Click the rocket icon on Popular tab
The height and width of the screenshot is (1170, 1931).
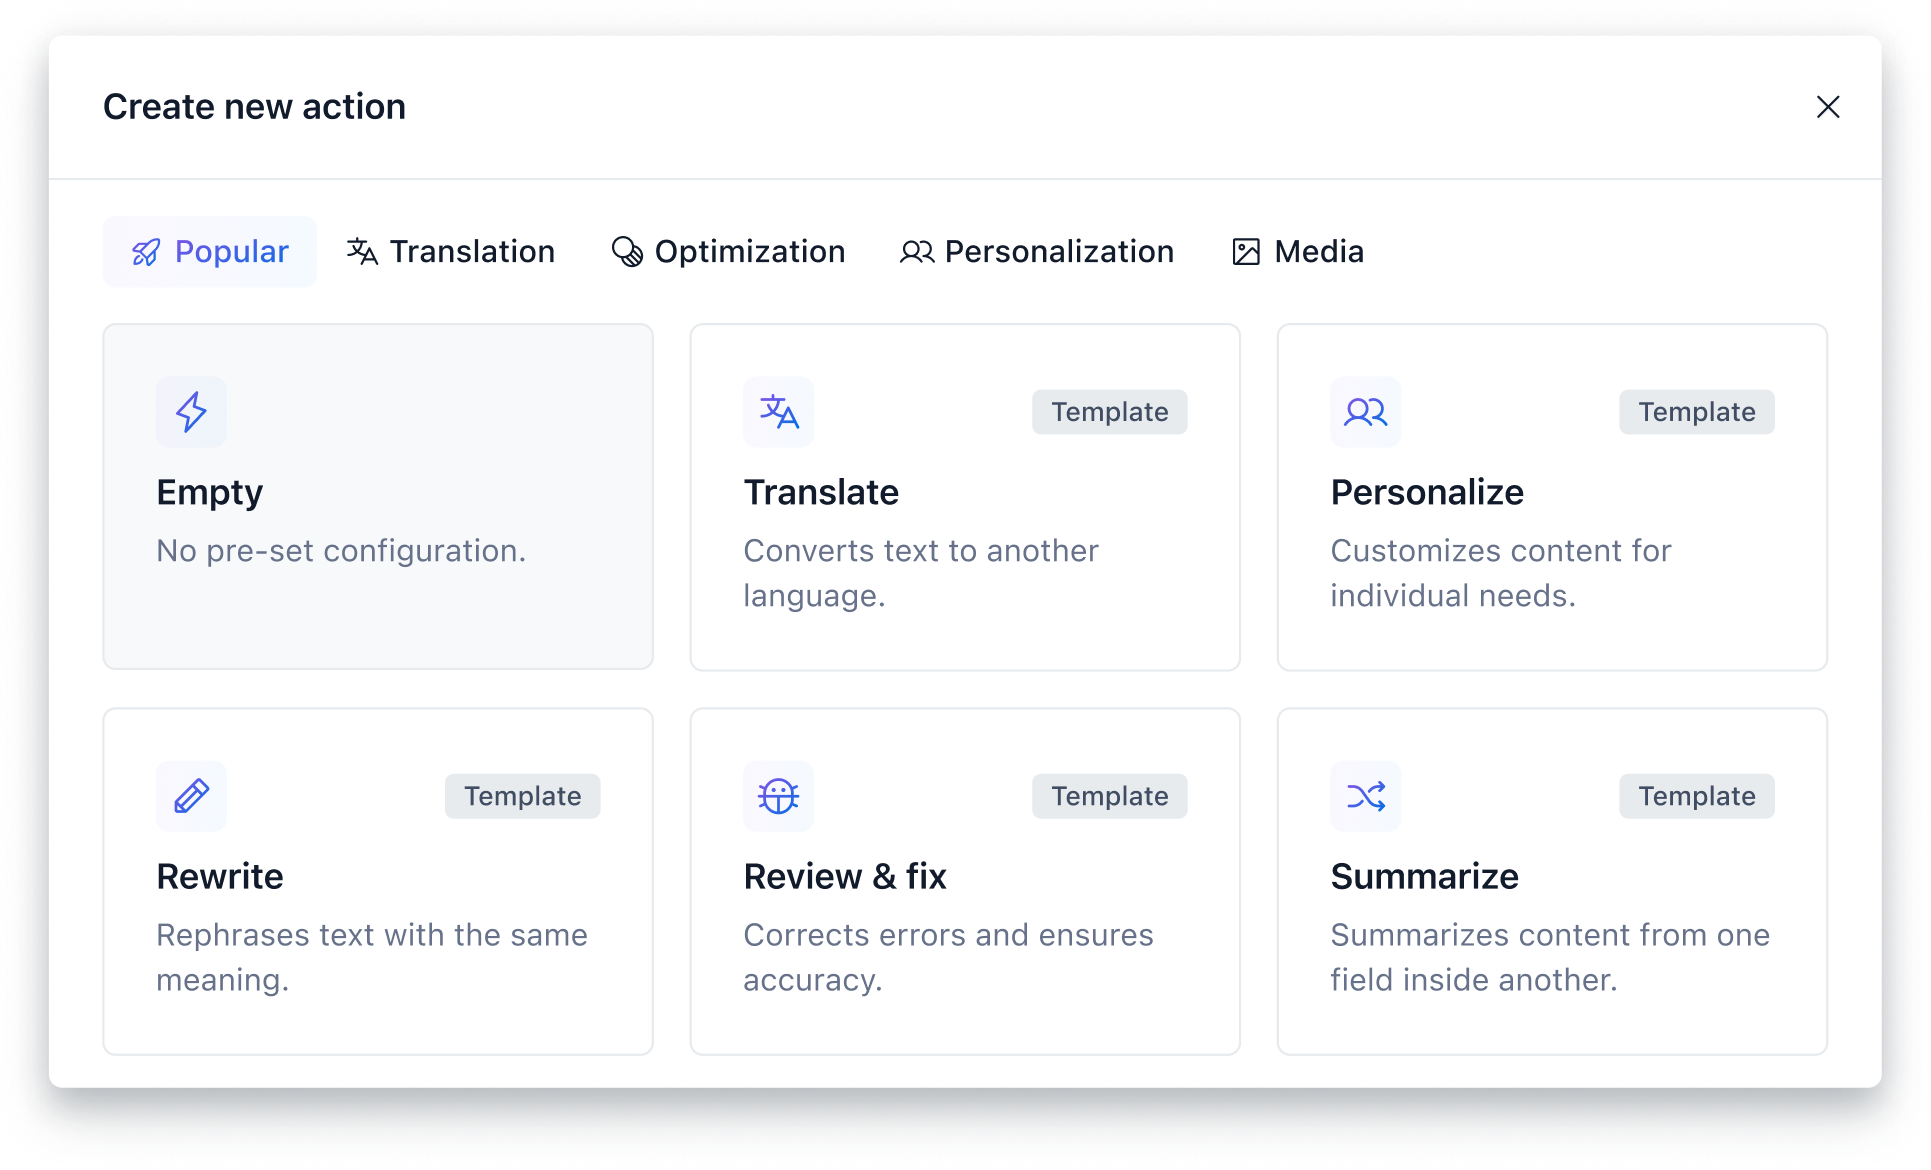click(146, 252)
